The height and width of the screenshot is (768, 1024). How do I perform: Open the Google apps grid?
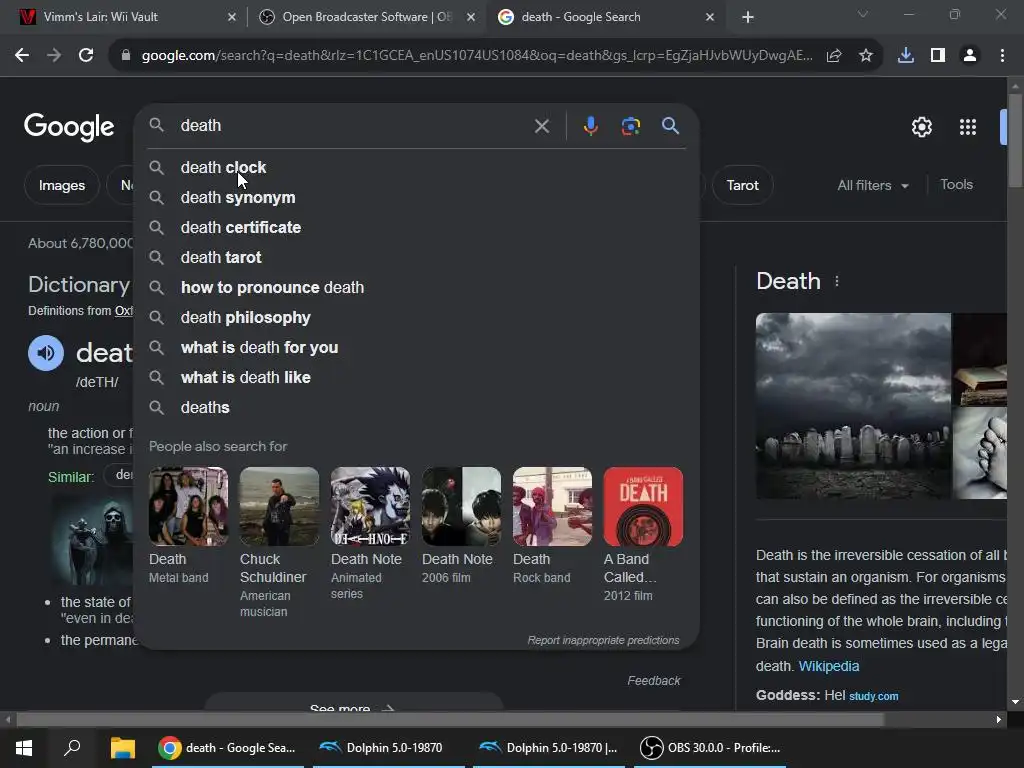pyautogui.click(x=968, y=127)
